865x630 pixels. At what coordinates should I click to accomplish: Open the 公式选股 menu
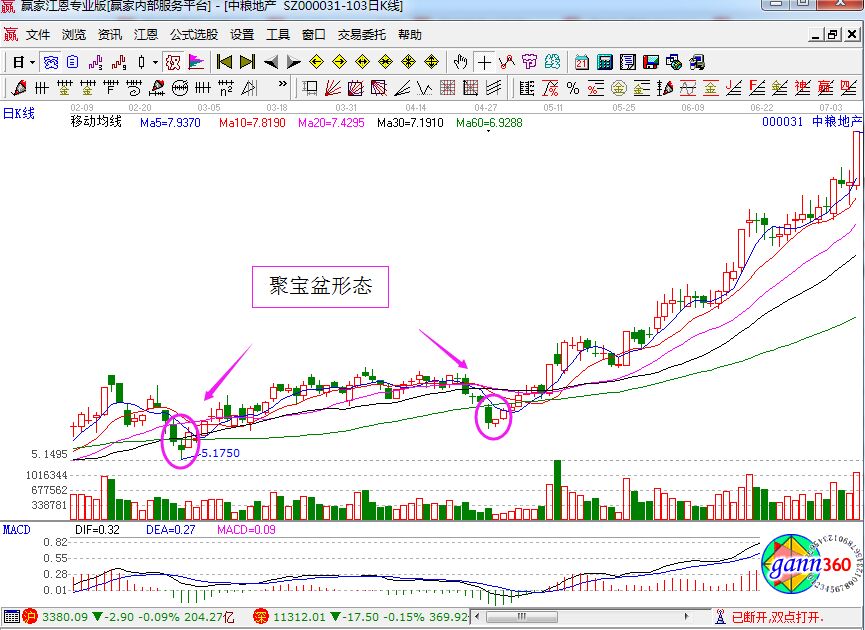click(x=194, y=35)
